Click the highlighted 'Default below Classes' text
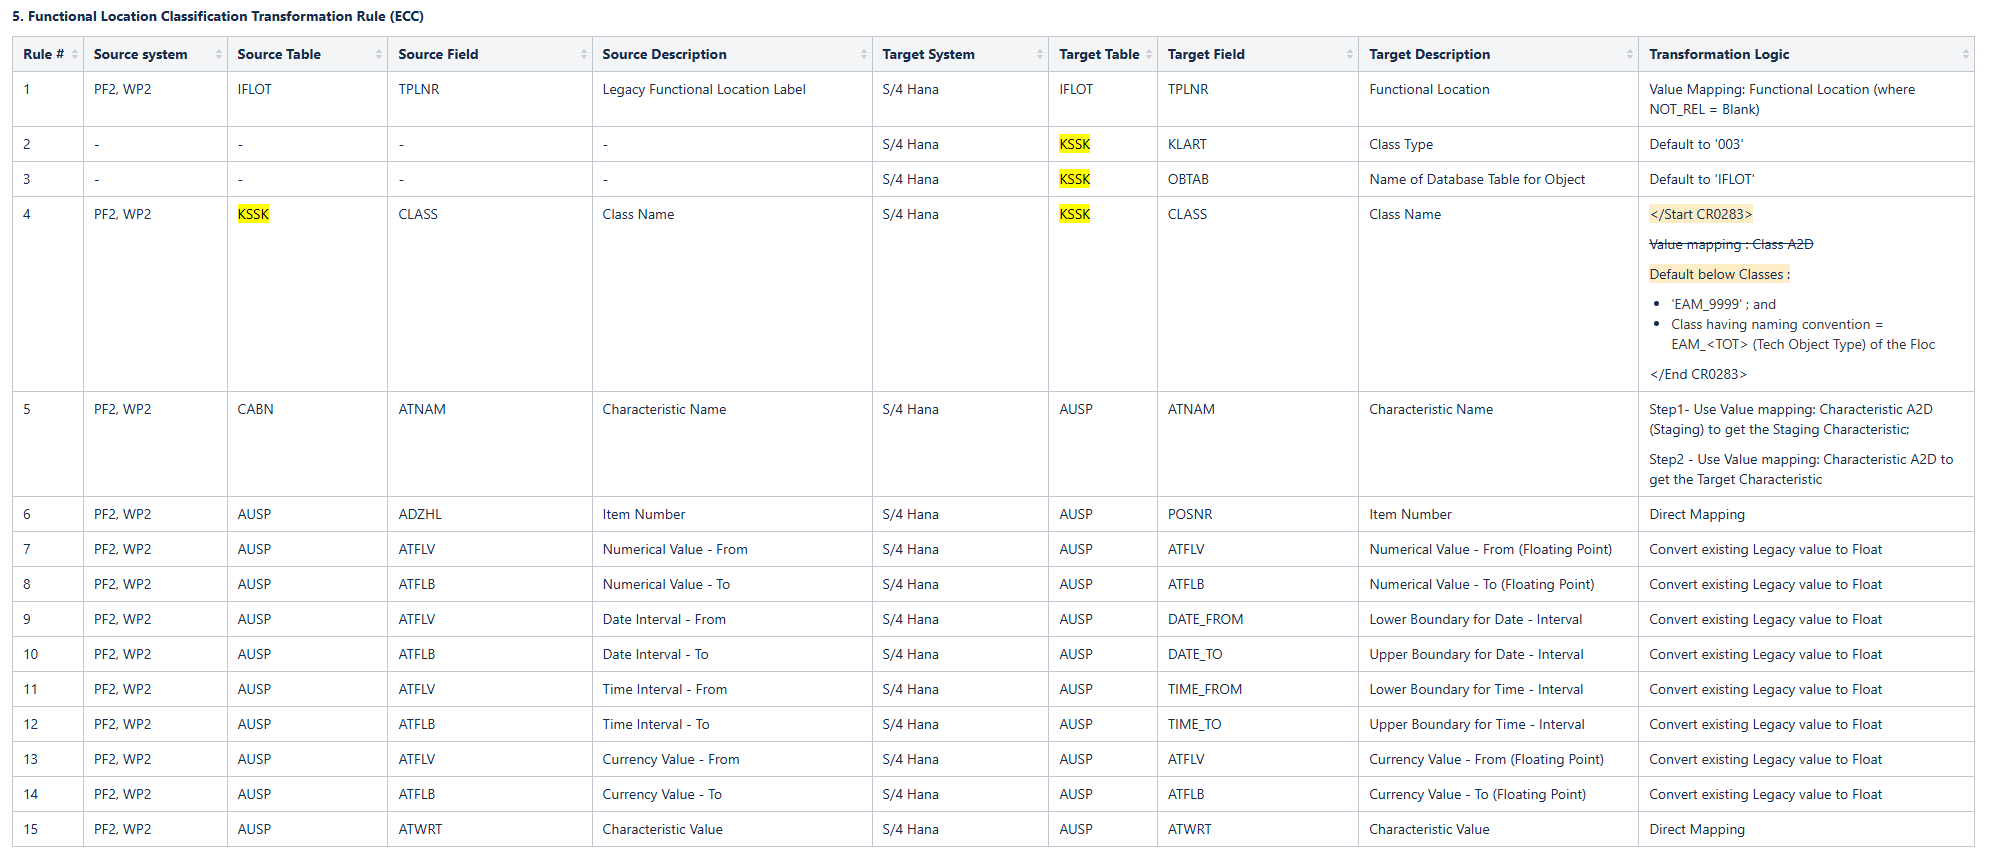This screenshot has width=1992, height=862. (1717, 274)
